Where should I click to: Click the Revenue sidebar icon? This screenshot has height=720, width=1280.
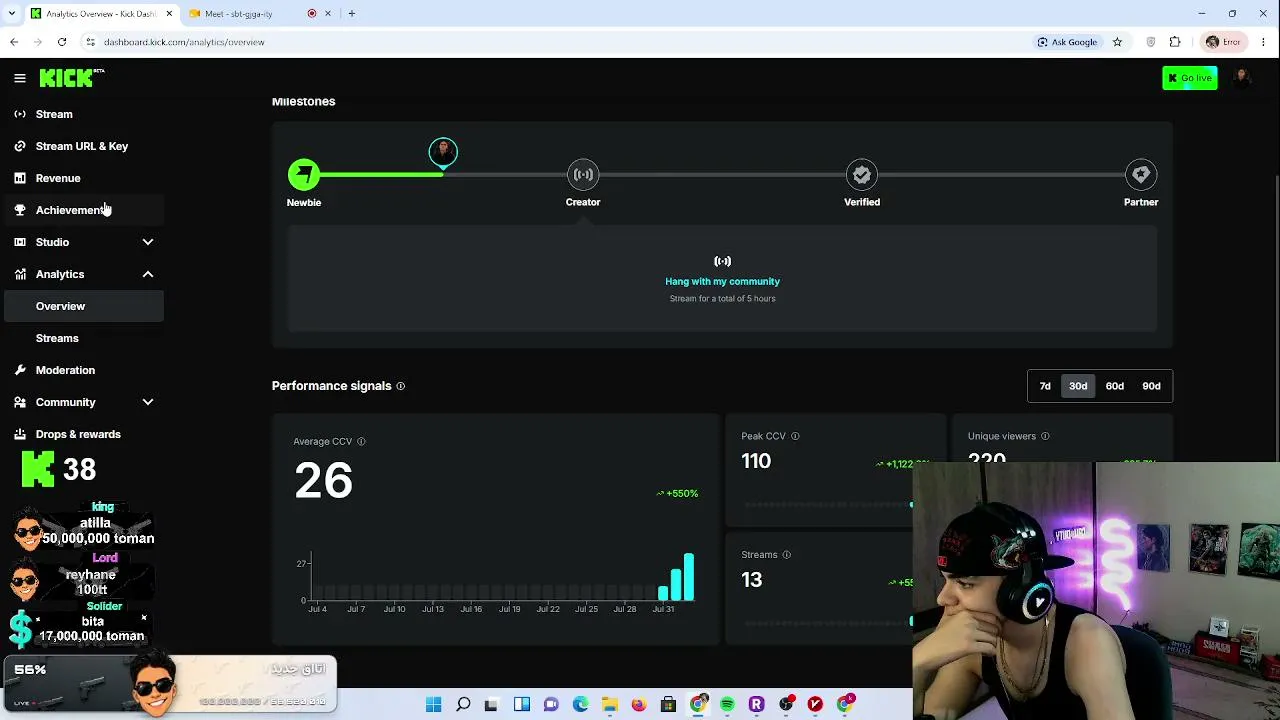pyautogui.click(x=20, y=178)
